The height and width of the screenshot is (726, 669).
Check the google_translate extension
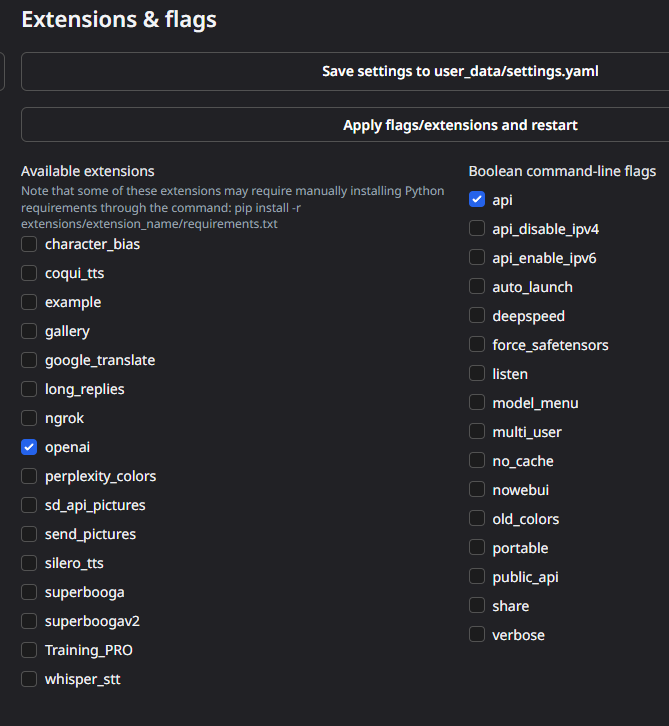coord(29,360)
